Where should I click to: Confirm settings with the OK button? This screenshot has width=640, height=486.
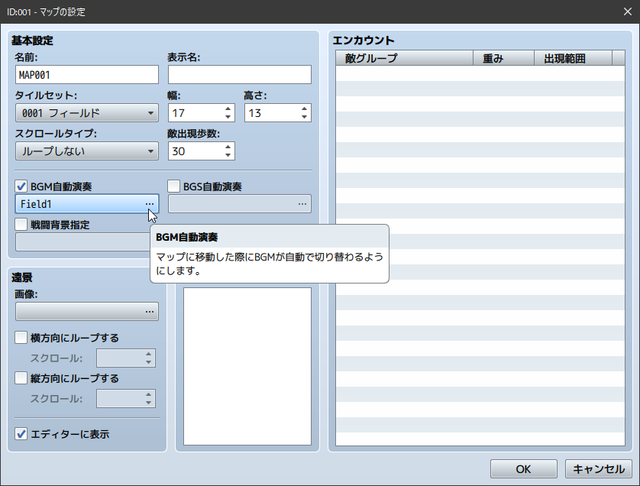coord(524,469)
